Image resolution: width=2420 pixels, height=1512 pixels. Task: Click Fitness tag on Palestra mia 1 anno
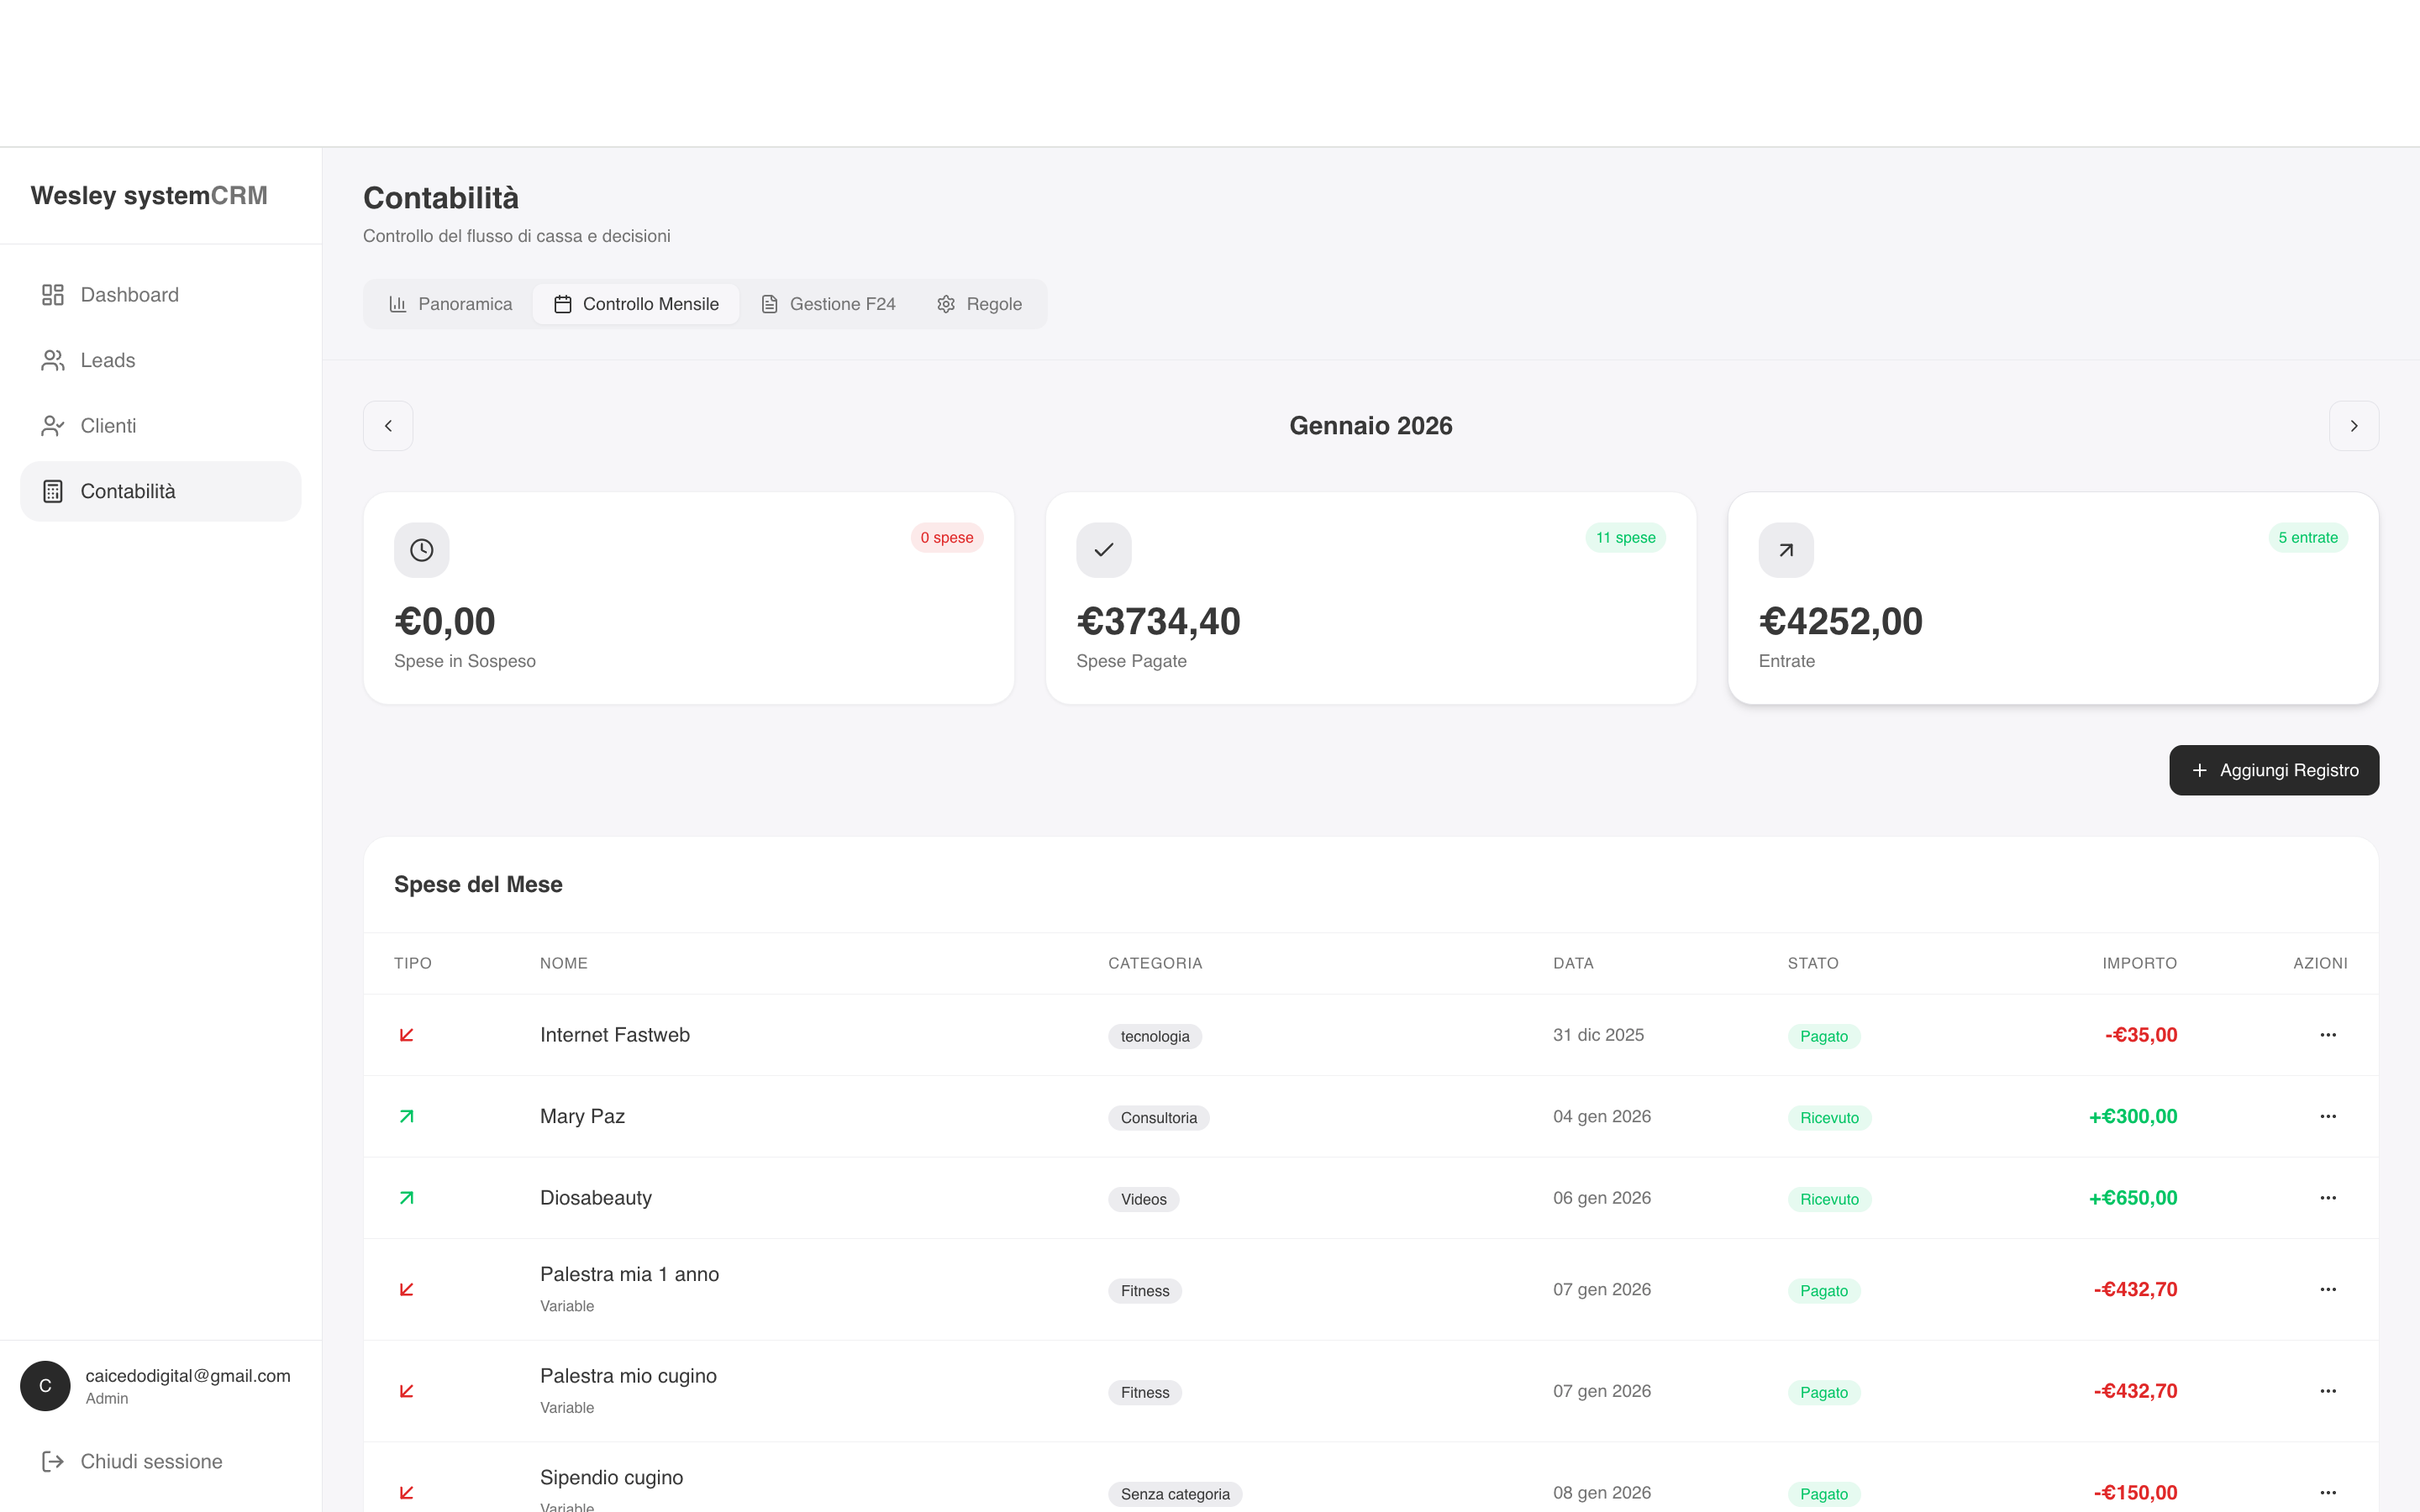tap(1144, 1290)
